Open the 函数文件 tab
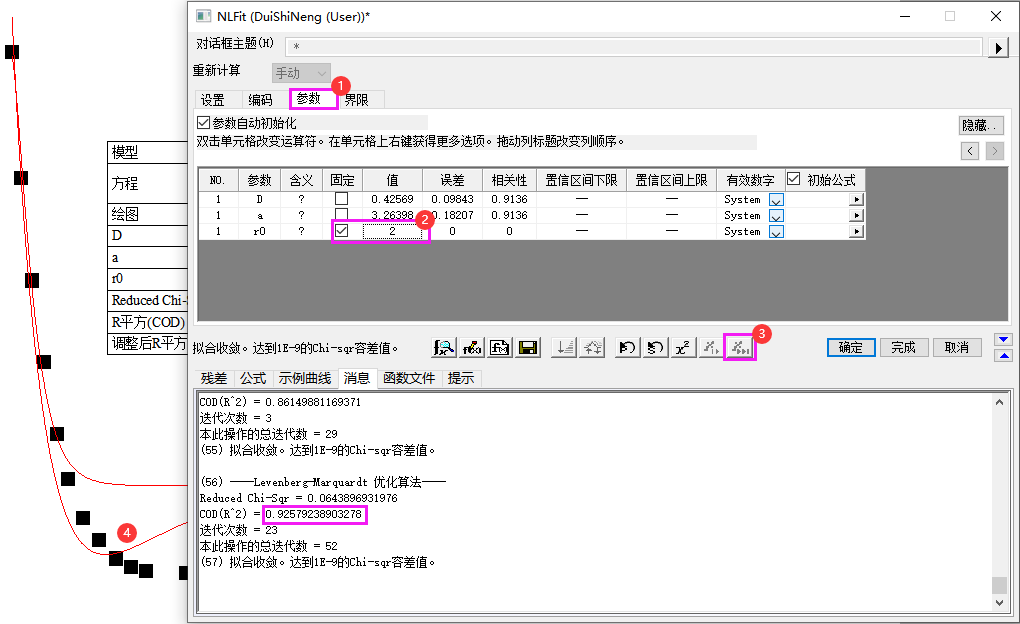Viewport: 1020px width, 624px height. [x=409, y=378]
